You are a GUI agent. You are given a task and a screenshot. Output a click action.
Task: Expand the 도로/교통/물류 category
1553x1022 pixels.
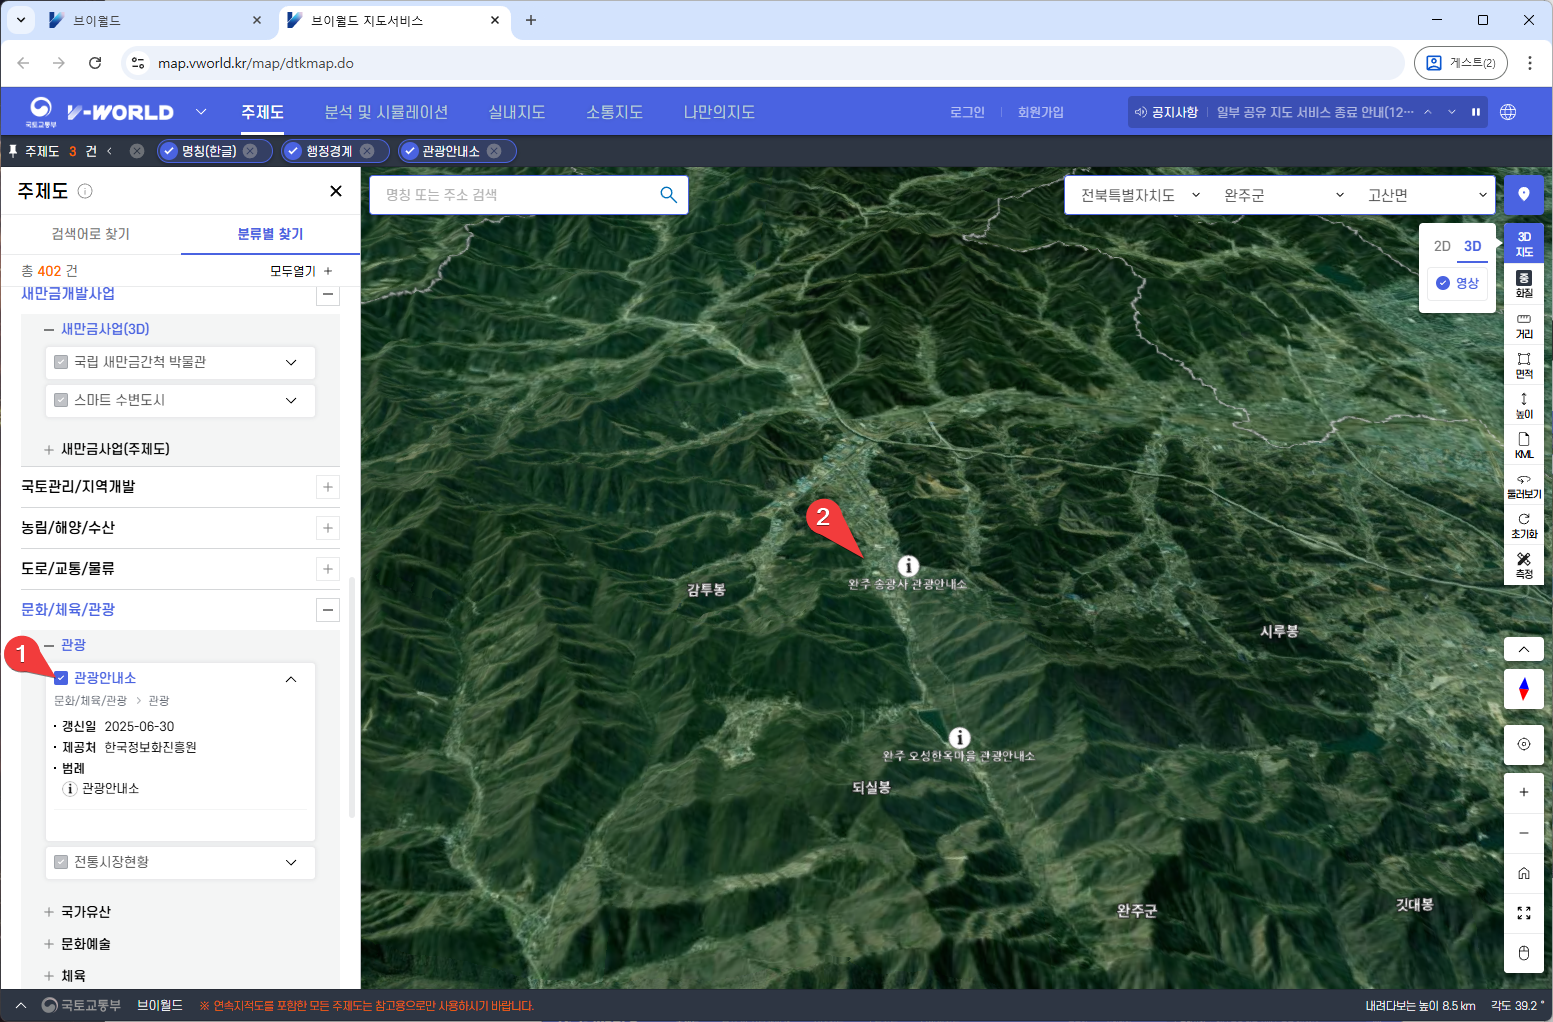click(328, 569)
